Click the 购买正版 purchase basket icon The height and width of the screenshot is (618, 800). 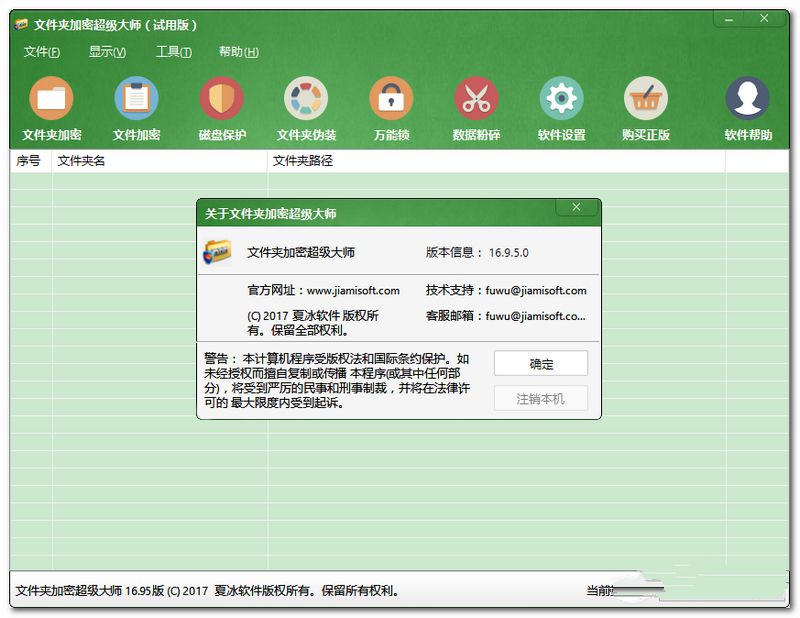point(646,99)
